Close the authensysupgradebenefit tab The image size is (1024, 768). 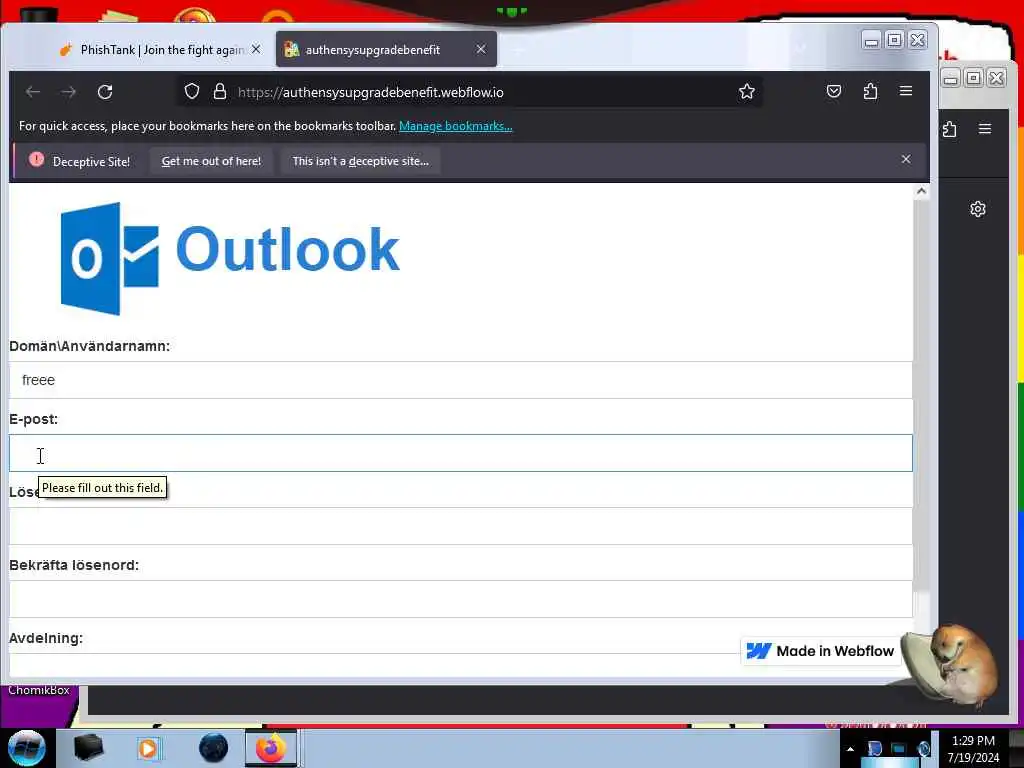coord(481,49)
